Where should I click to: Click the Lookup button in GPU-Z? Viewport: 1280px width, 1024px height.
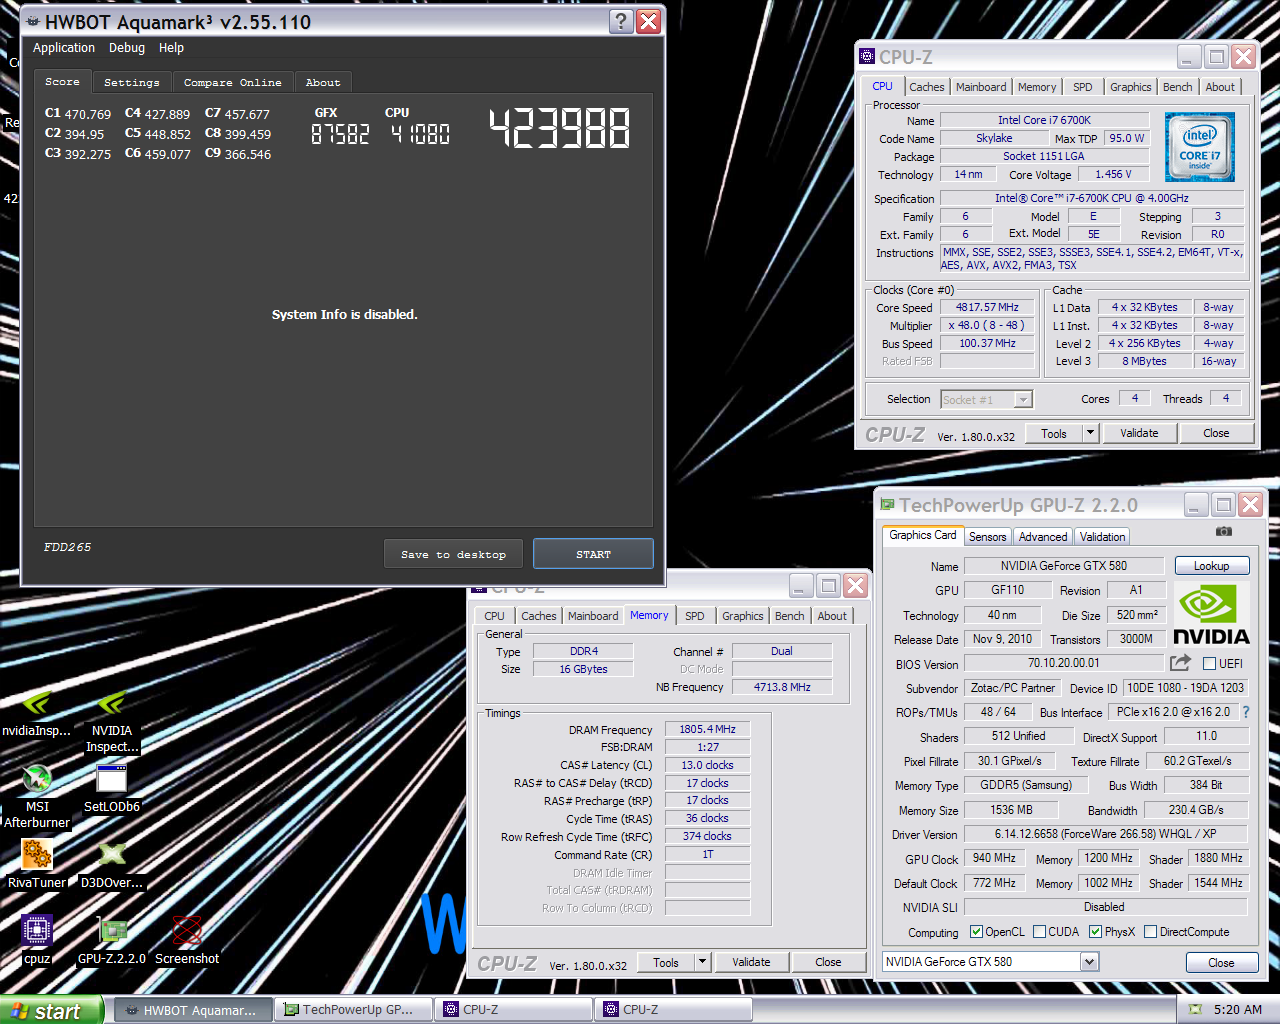(x=1211, y=566)
